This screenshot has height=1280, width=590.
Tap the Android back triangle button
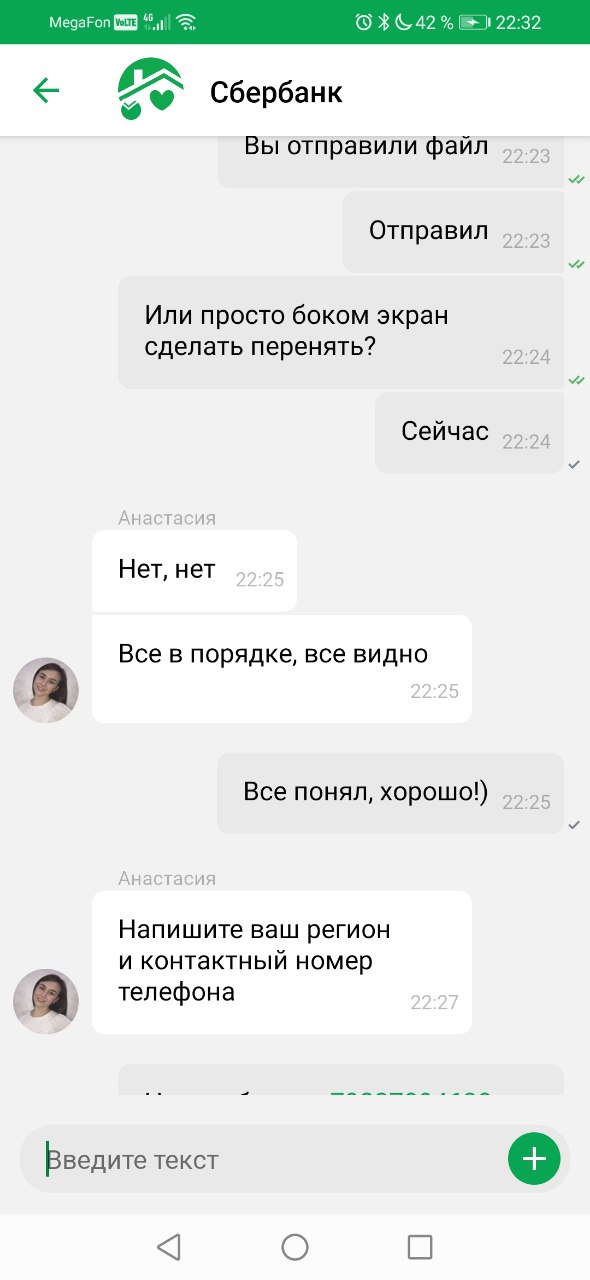point(169,1246)
